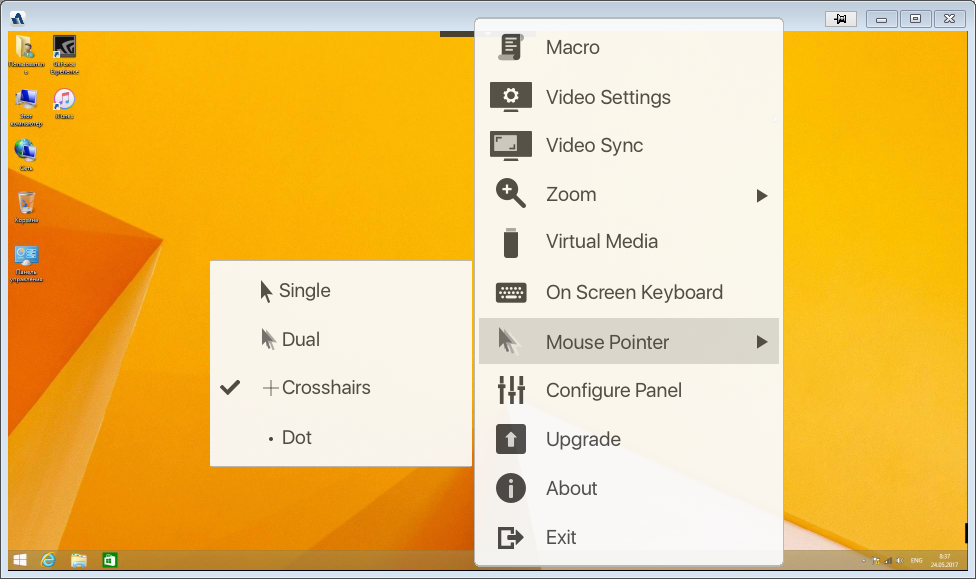The image size is (976, 579).
Task: Select the This PC computer desktop icon
Action: 26,108
